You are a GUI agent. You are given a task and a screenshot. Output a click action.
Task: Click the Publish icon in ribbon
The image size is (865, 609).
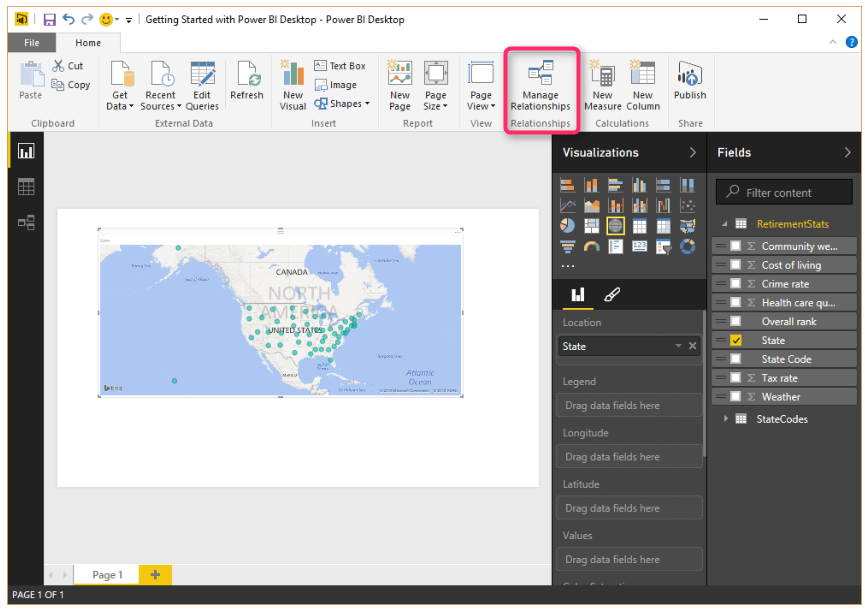[689, 75]
